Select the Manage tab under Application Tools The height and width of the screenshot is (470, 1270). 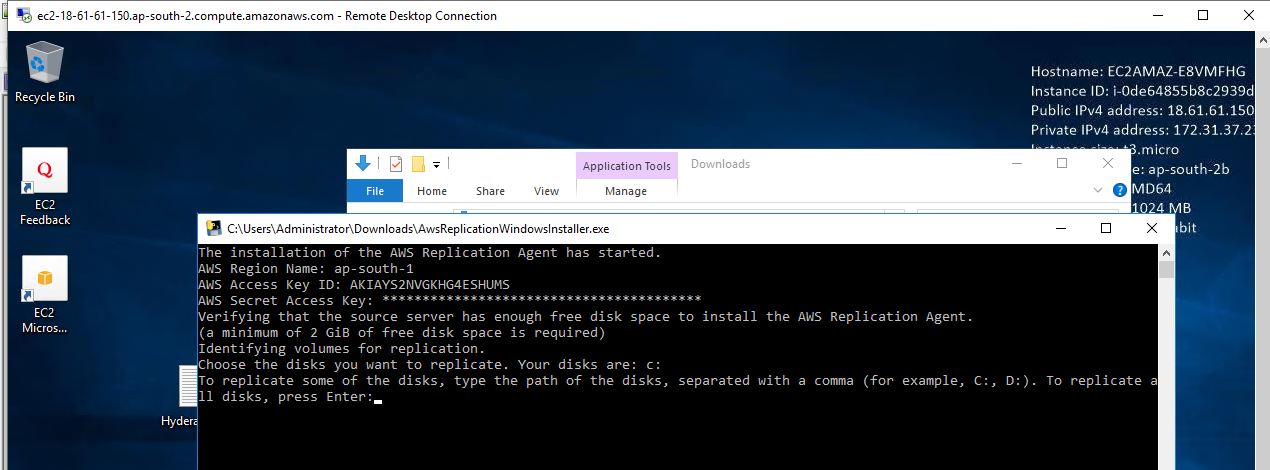(626, 191)
